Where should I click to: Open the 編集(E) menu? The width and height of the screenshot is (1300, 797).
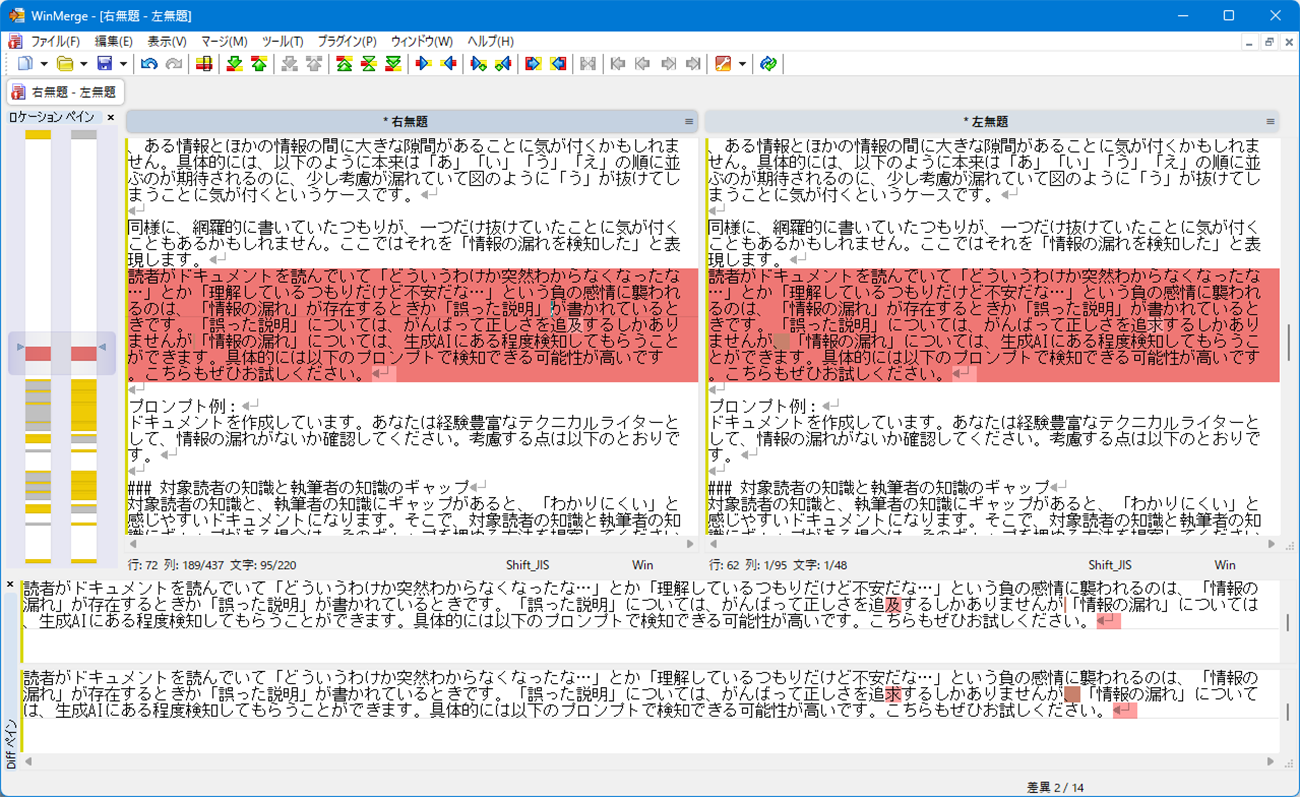[x=113, y=41]
